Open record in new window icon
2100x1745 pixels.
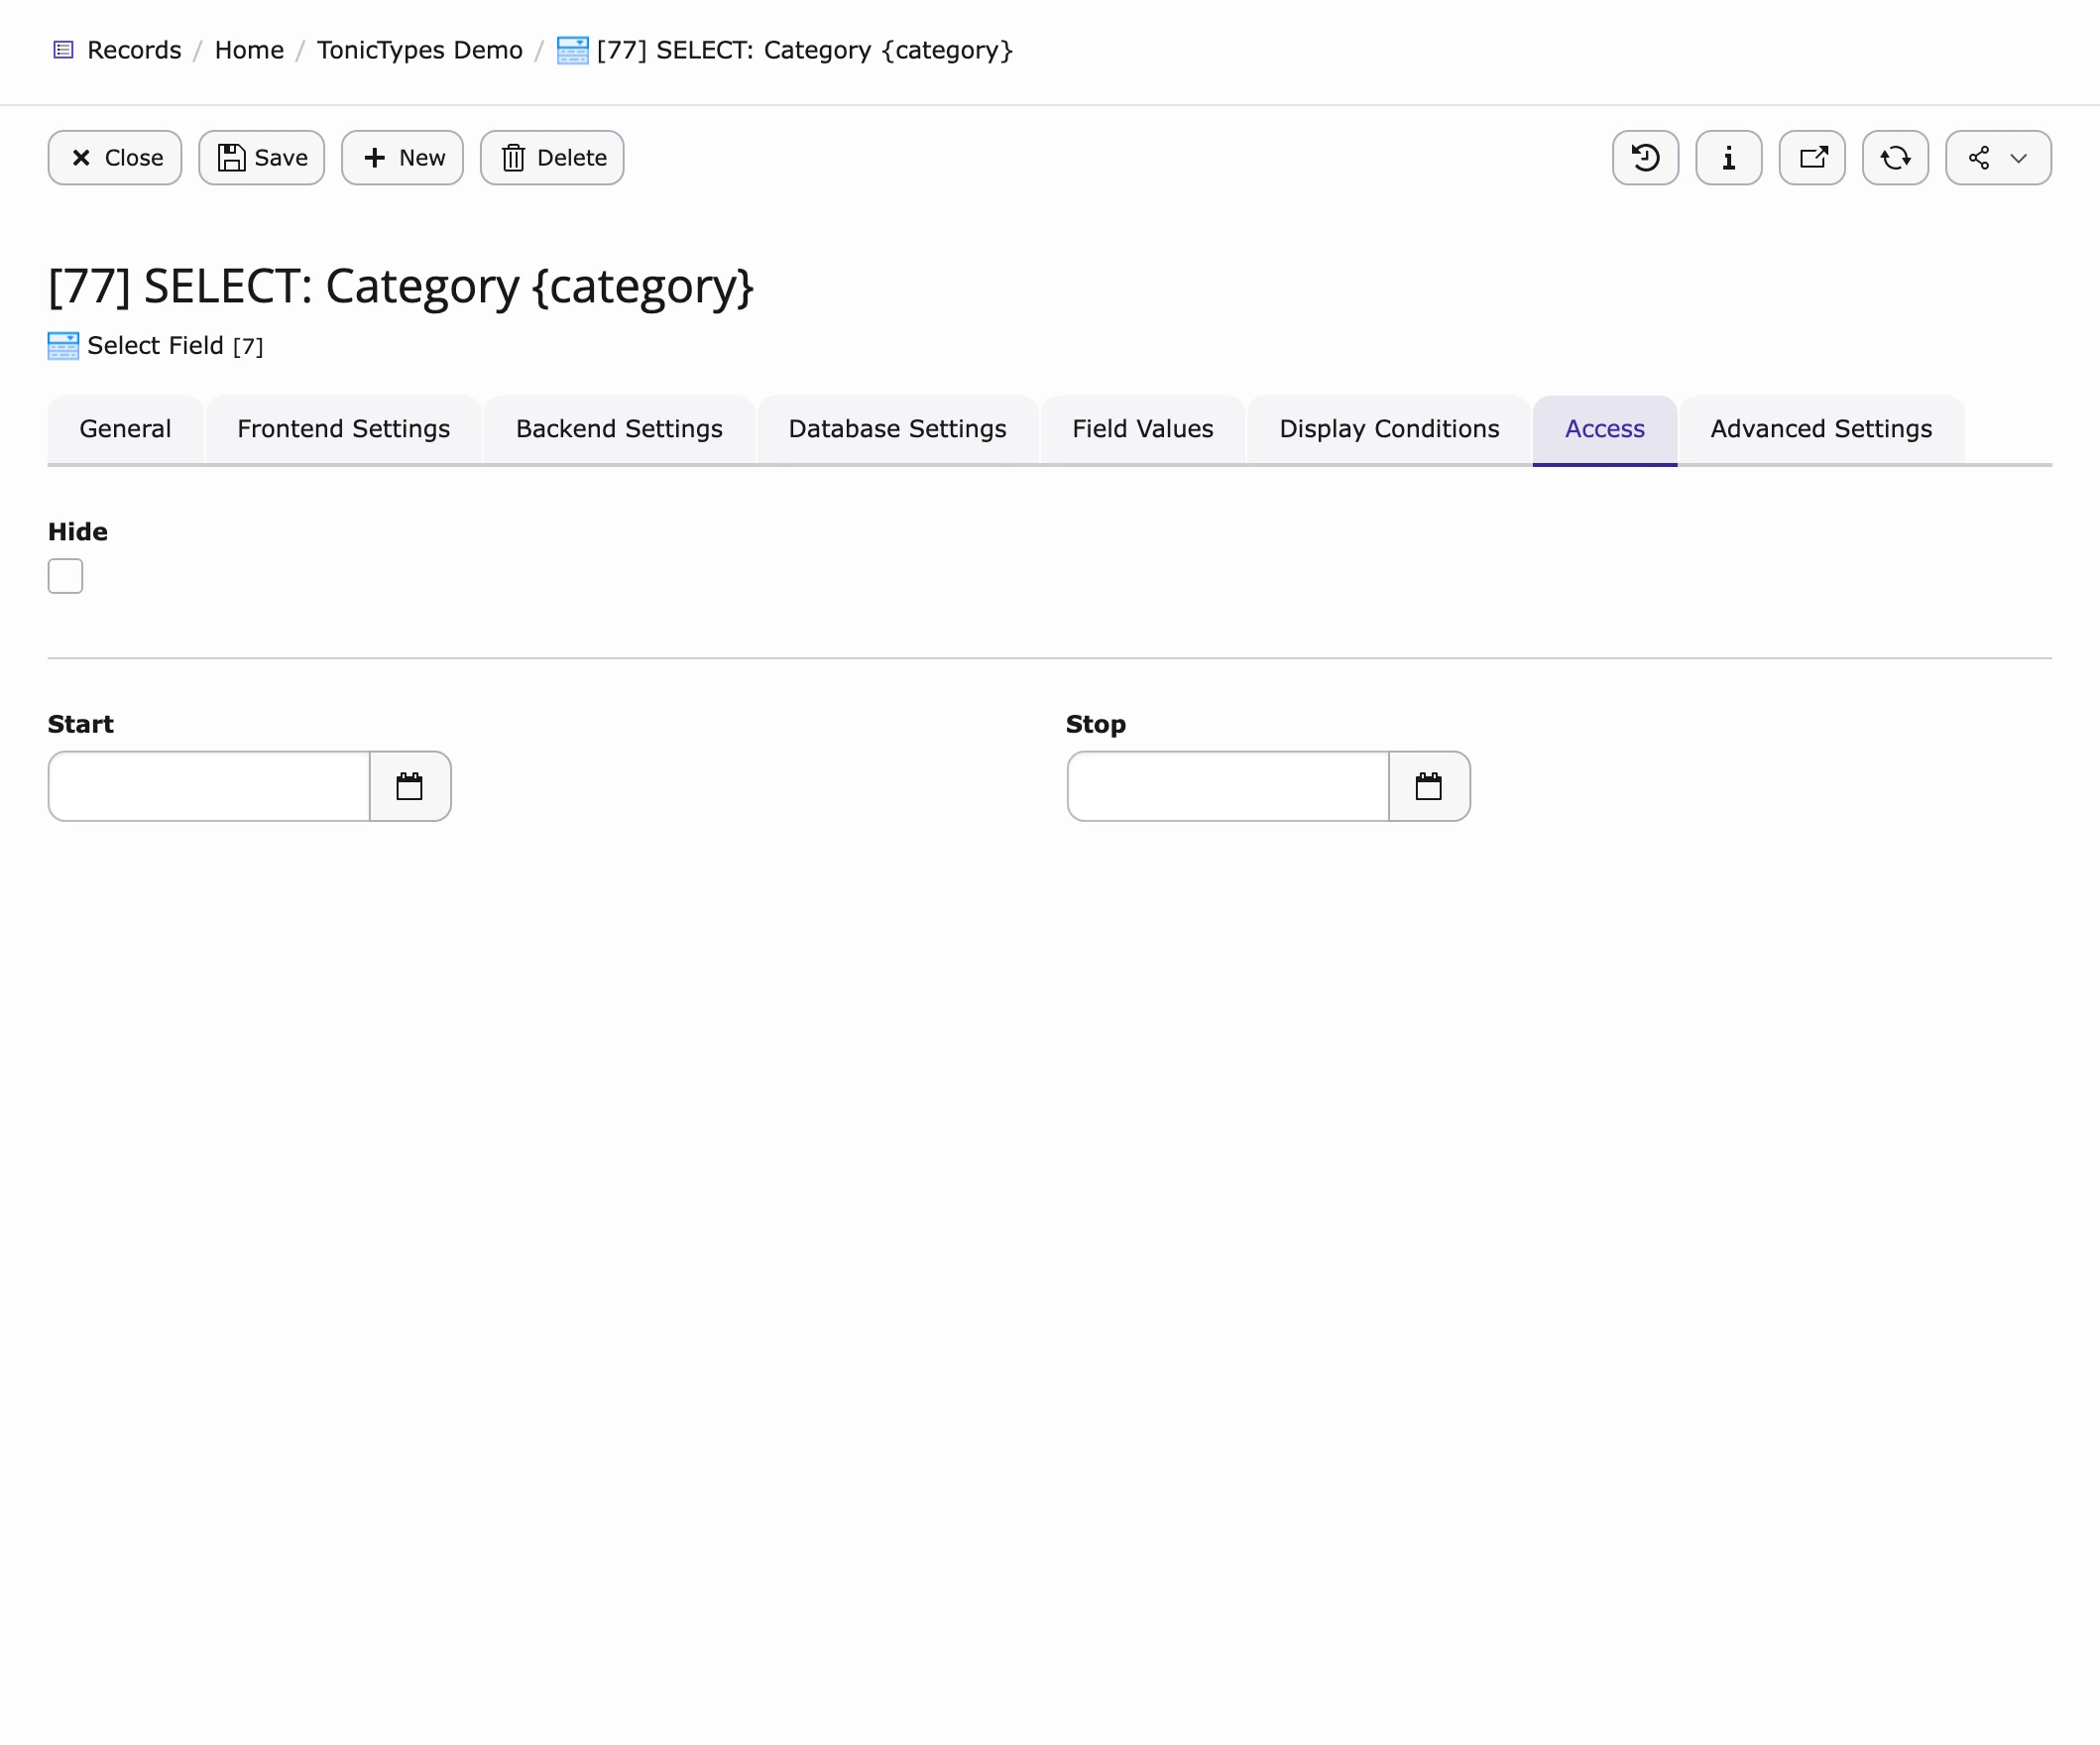point(1812,158)
